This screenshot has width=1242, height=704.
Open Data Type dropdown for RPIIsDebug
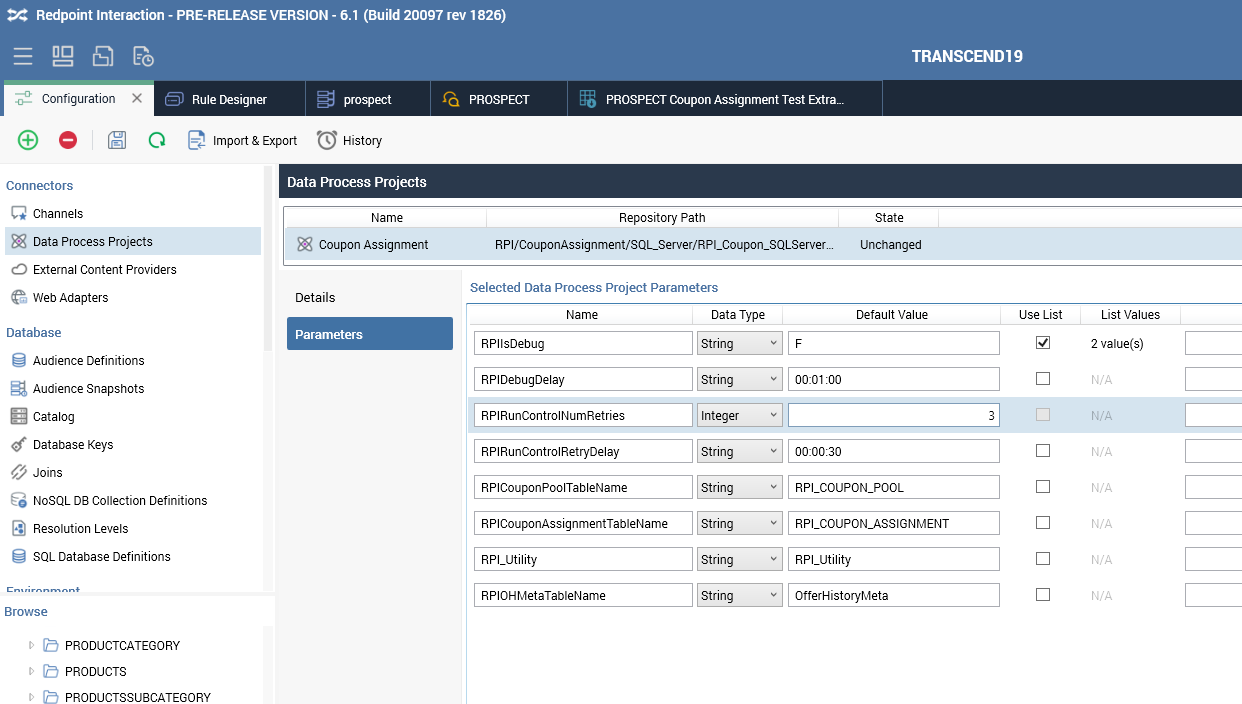click(x=739, y=343)
